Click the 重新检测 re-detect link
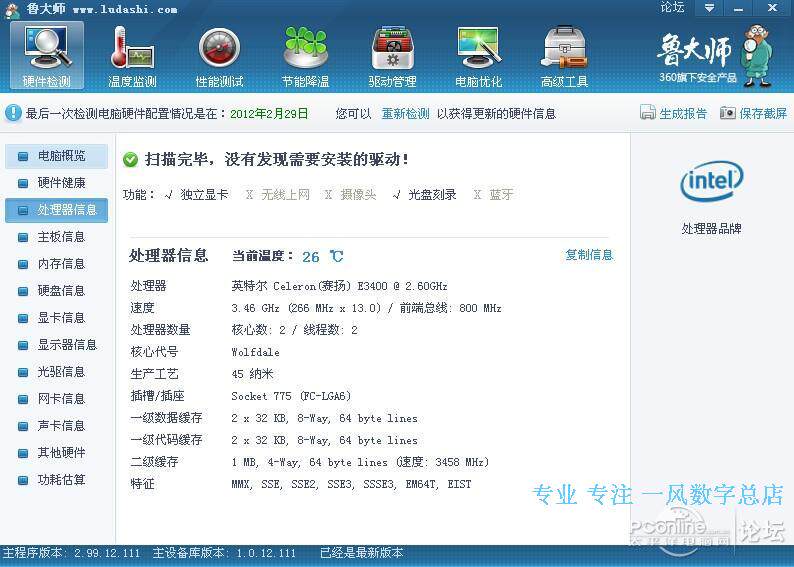The height and width of the screenshot is (567, 794). [x=405, y=113]
